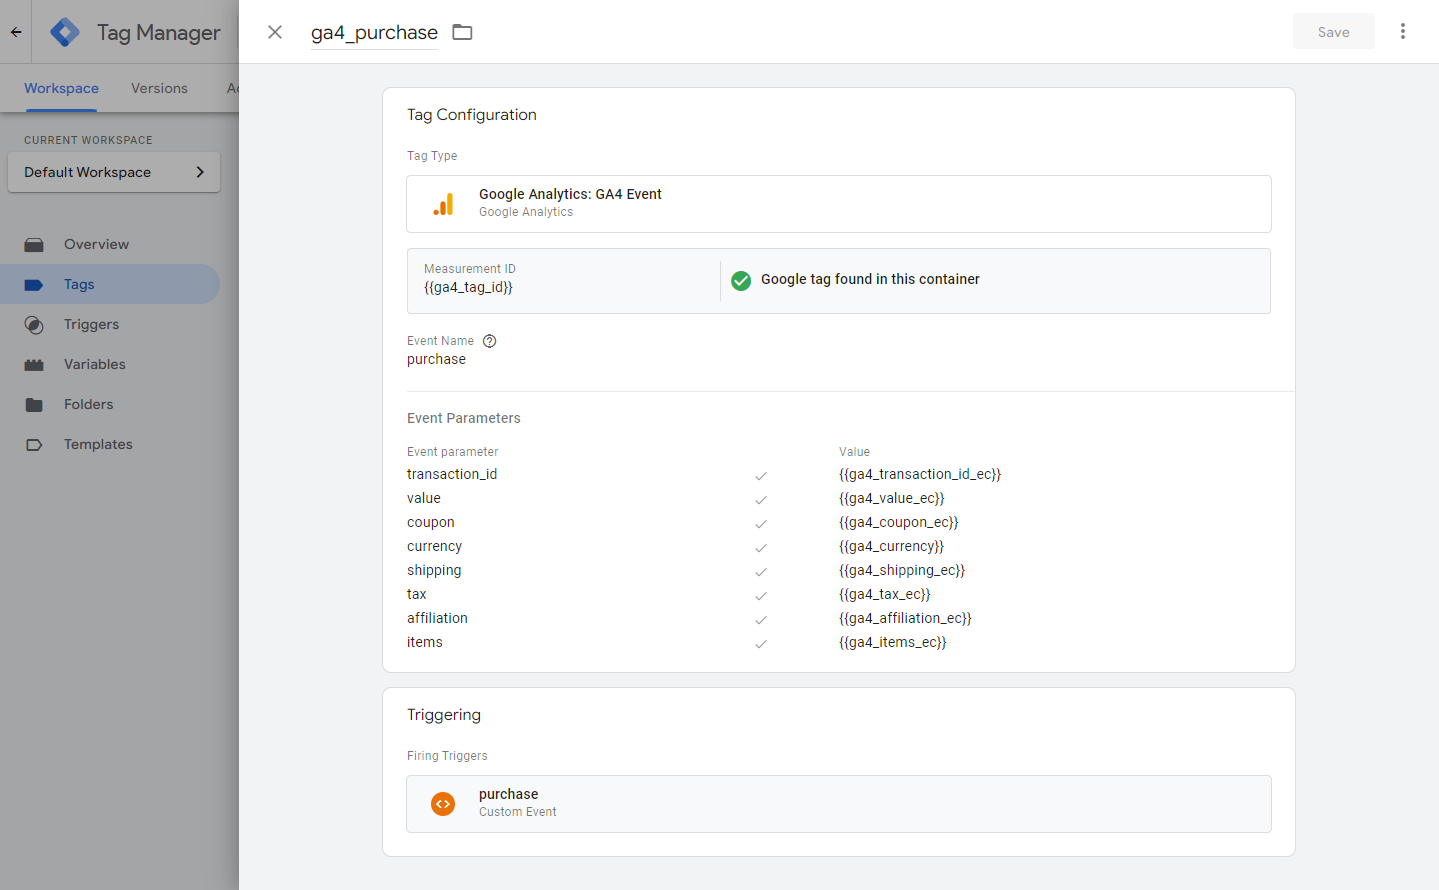
Task: Switch to the Versions tab
Action: tap(159, 88)
